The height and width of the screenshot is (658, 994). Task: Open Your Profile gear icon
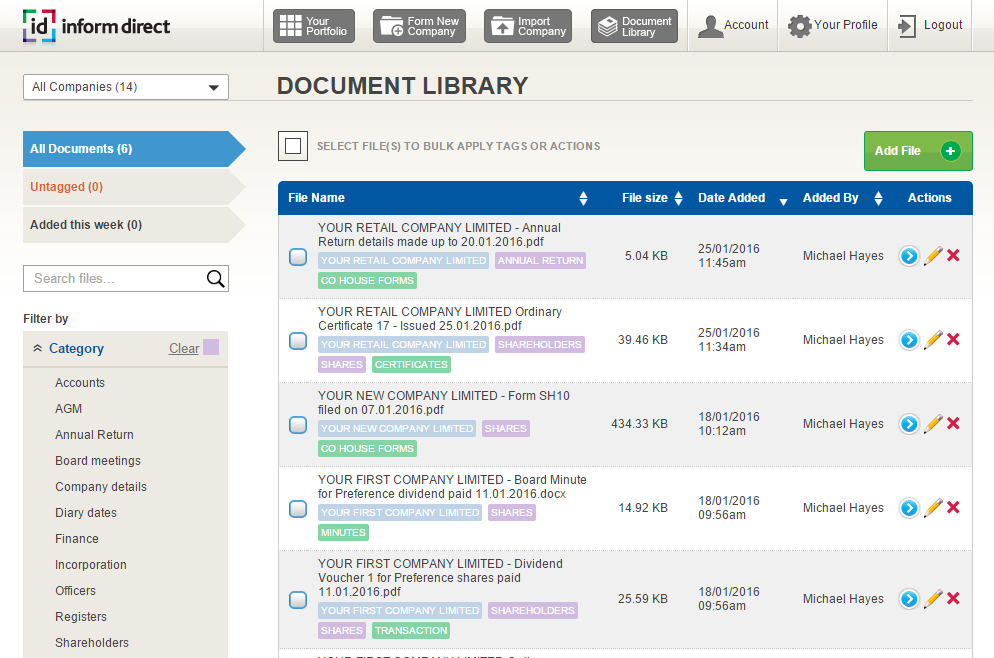[x=799, y=26]
